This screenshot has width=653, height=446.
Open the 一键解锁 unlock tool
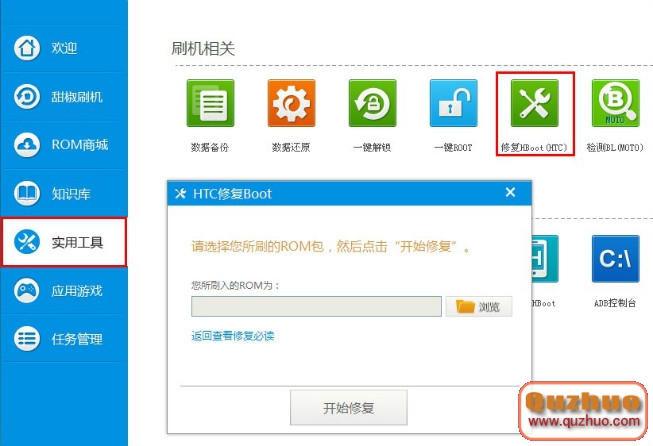pos(372,103)
